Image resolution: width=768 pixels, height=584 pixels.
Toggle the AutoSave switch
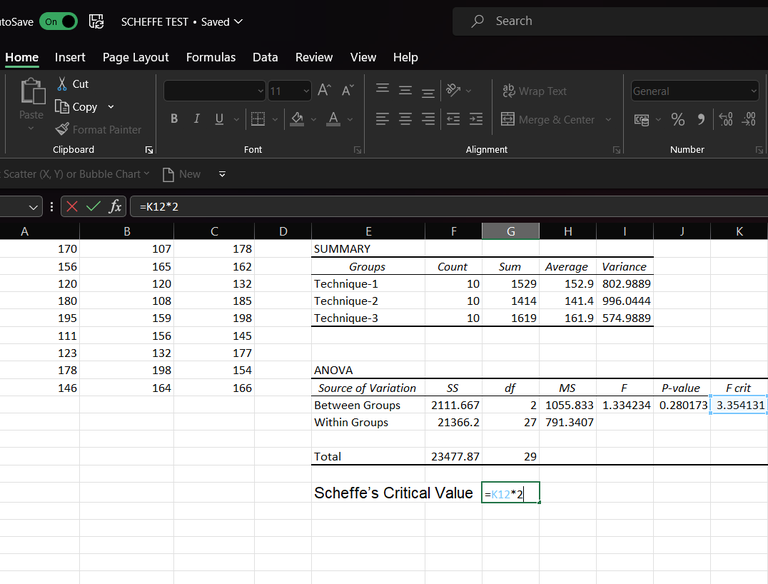coord(58,21)
